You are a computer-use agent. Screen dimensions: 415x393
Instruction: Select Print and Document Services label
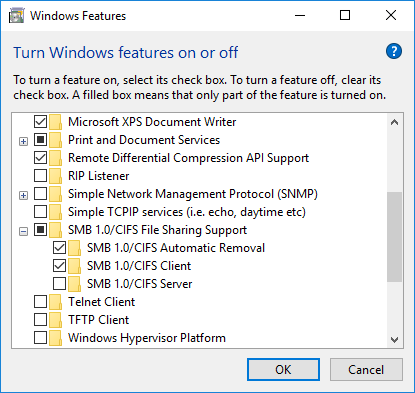coord(144,140)
